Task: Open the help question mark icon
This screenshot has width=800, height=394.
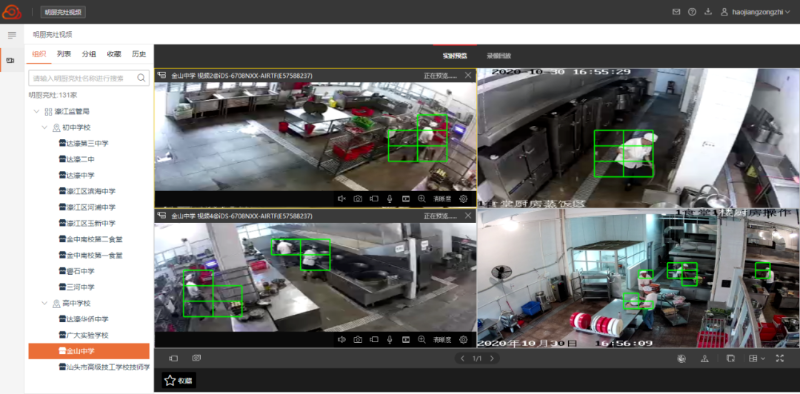Action: tap(692, 12)
